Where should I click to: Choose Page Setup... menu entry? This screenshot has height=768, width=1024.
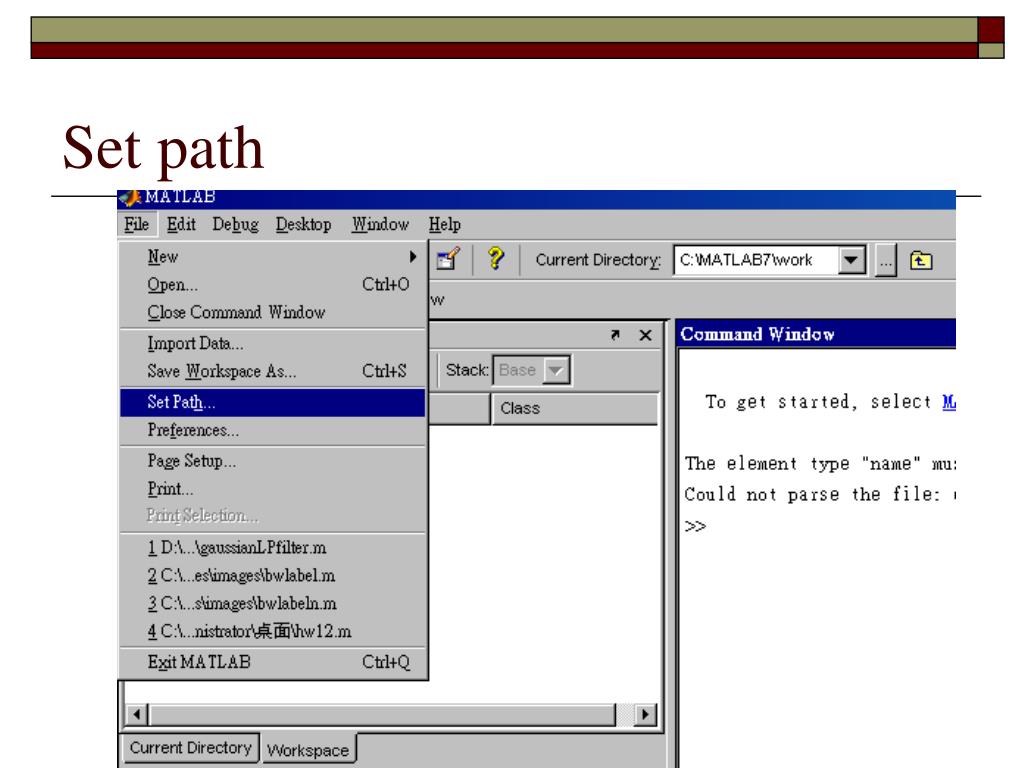[274, 461]
